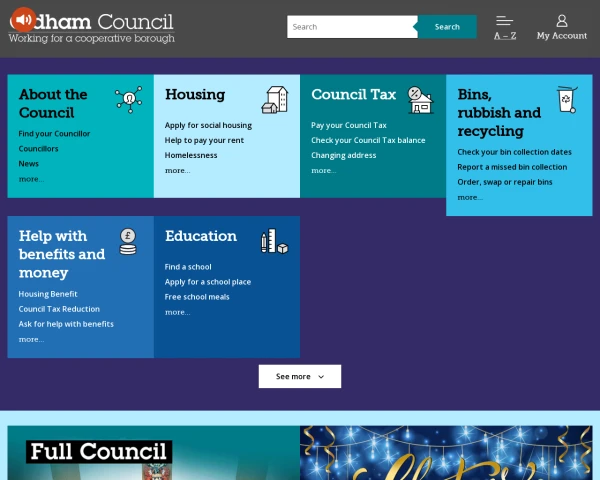Open Help with benefits and money heading
This screenshot has width=600, height=480.
click(x=62, y=254)
